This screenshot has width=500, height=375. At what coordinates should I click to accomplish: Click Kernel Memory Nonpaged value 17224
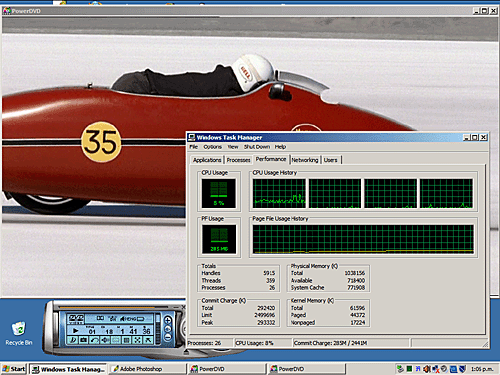[357, 323]
